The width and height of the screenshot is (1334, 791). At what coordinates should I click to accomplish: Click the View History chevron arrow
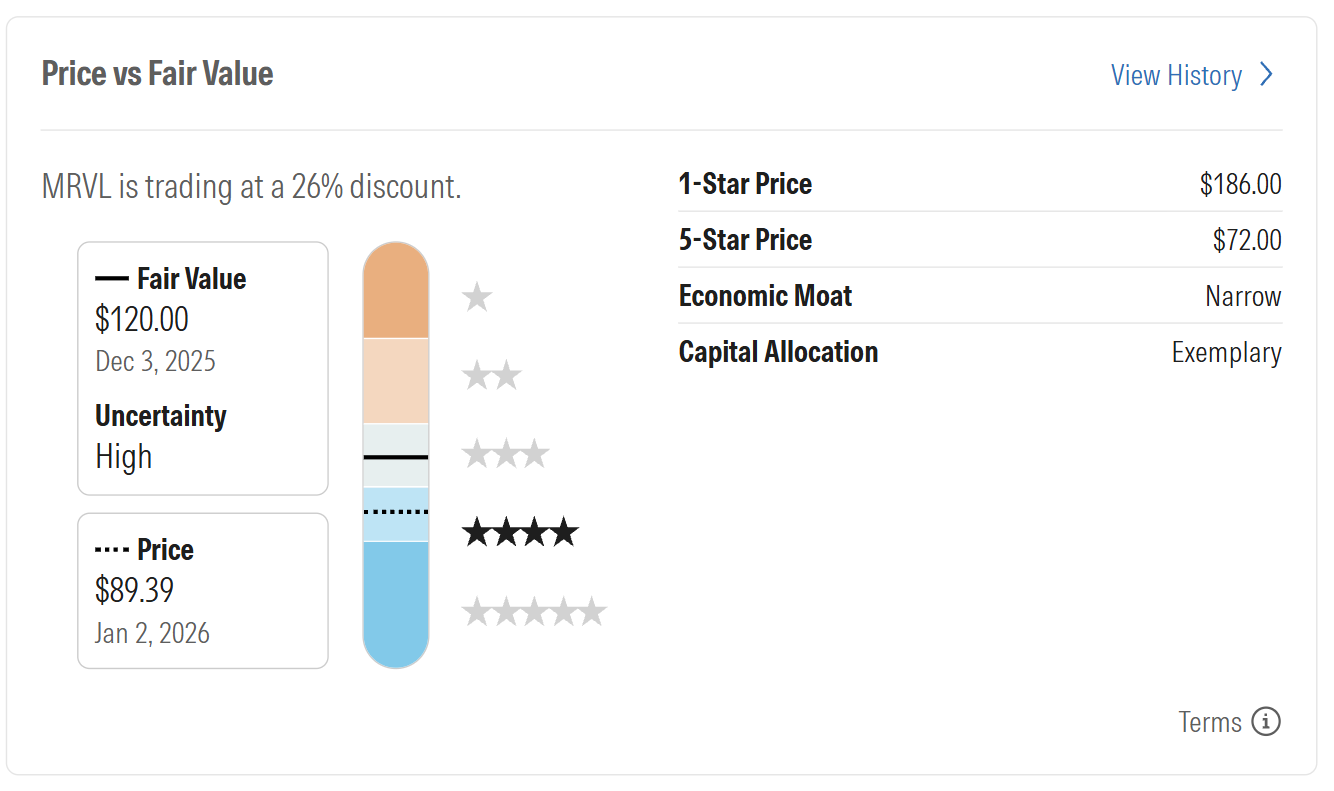point(1266,75)
